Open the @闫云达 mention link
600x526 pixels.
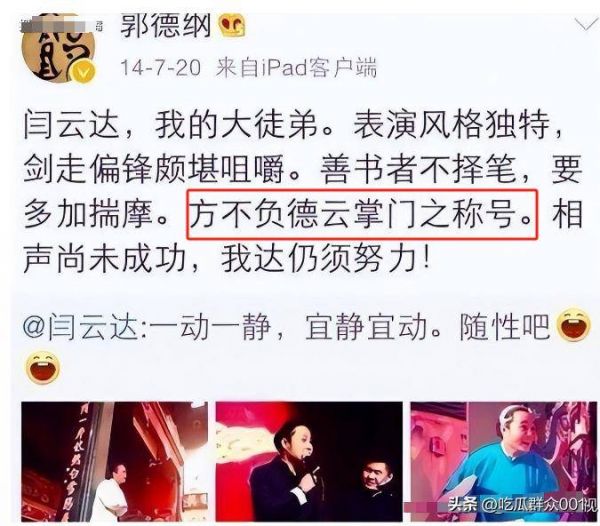pyautogui.click(x=80, y=327)
